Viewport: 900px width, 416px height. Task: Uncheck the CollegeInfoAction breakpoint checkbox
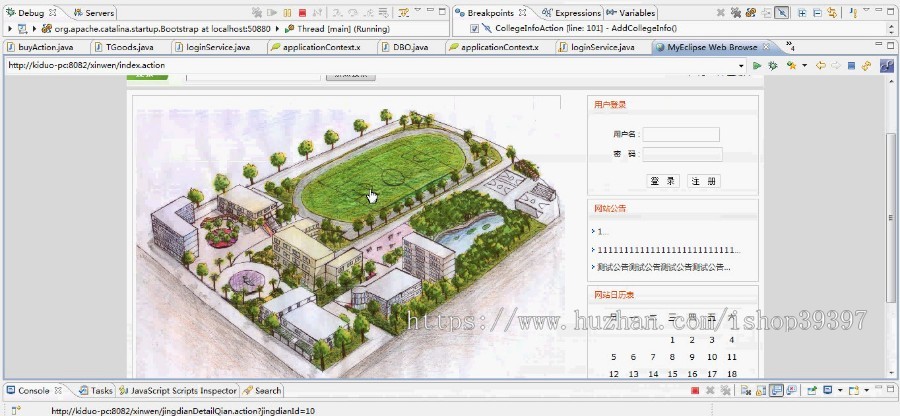coord(475,28)
